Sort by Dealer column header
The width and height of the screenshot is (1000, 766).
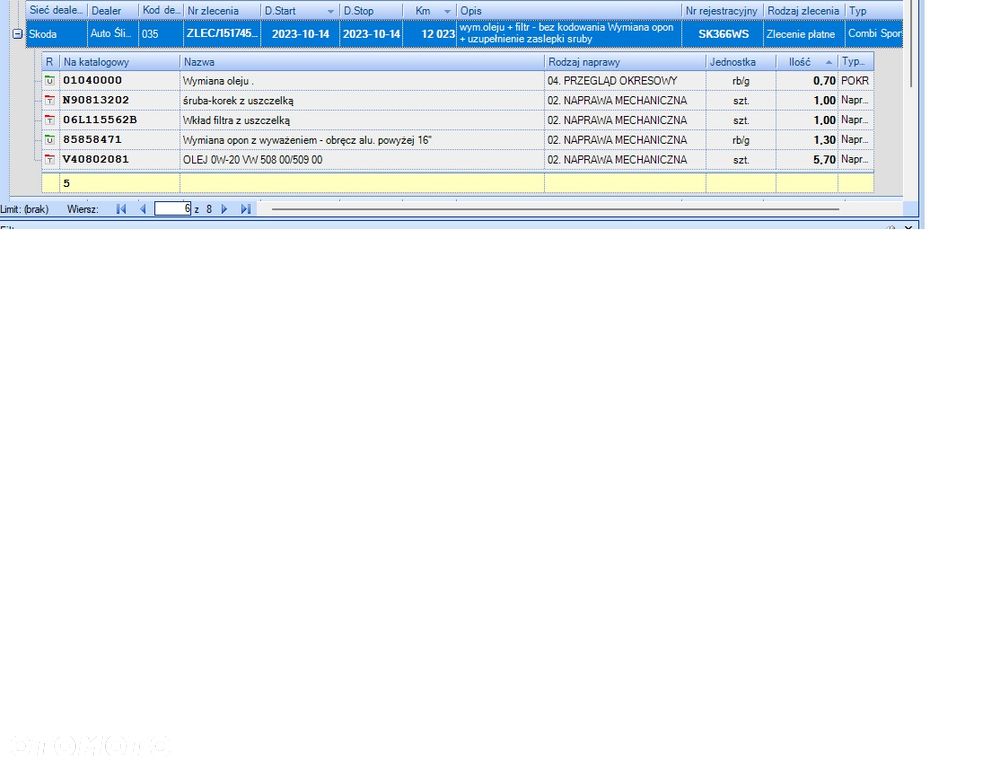coord(113,11)
